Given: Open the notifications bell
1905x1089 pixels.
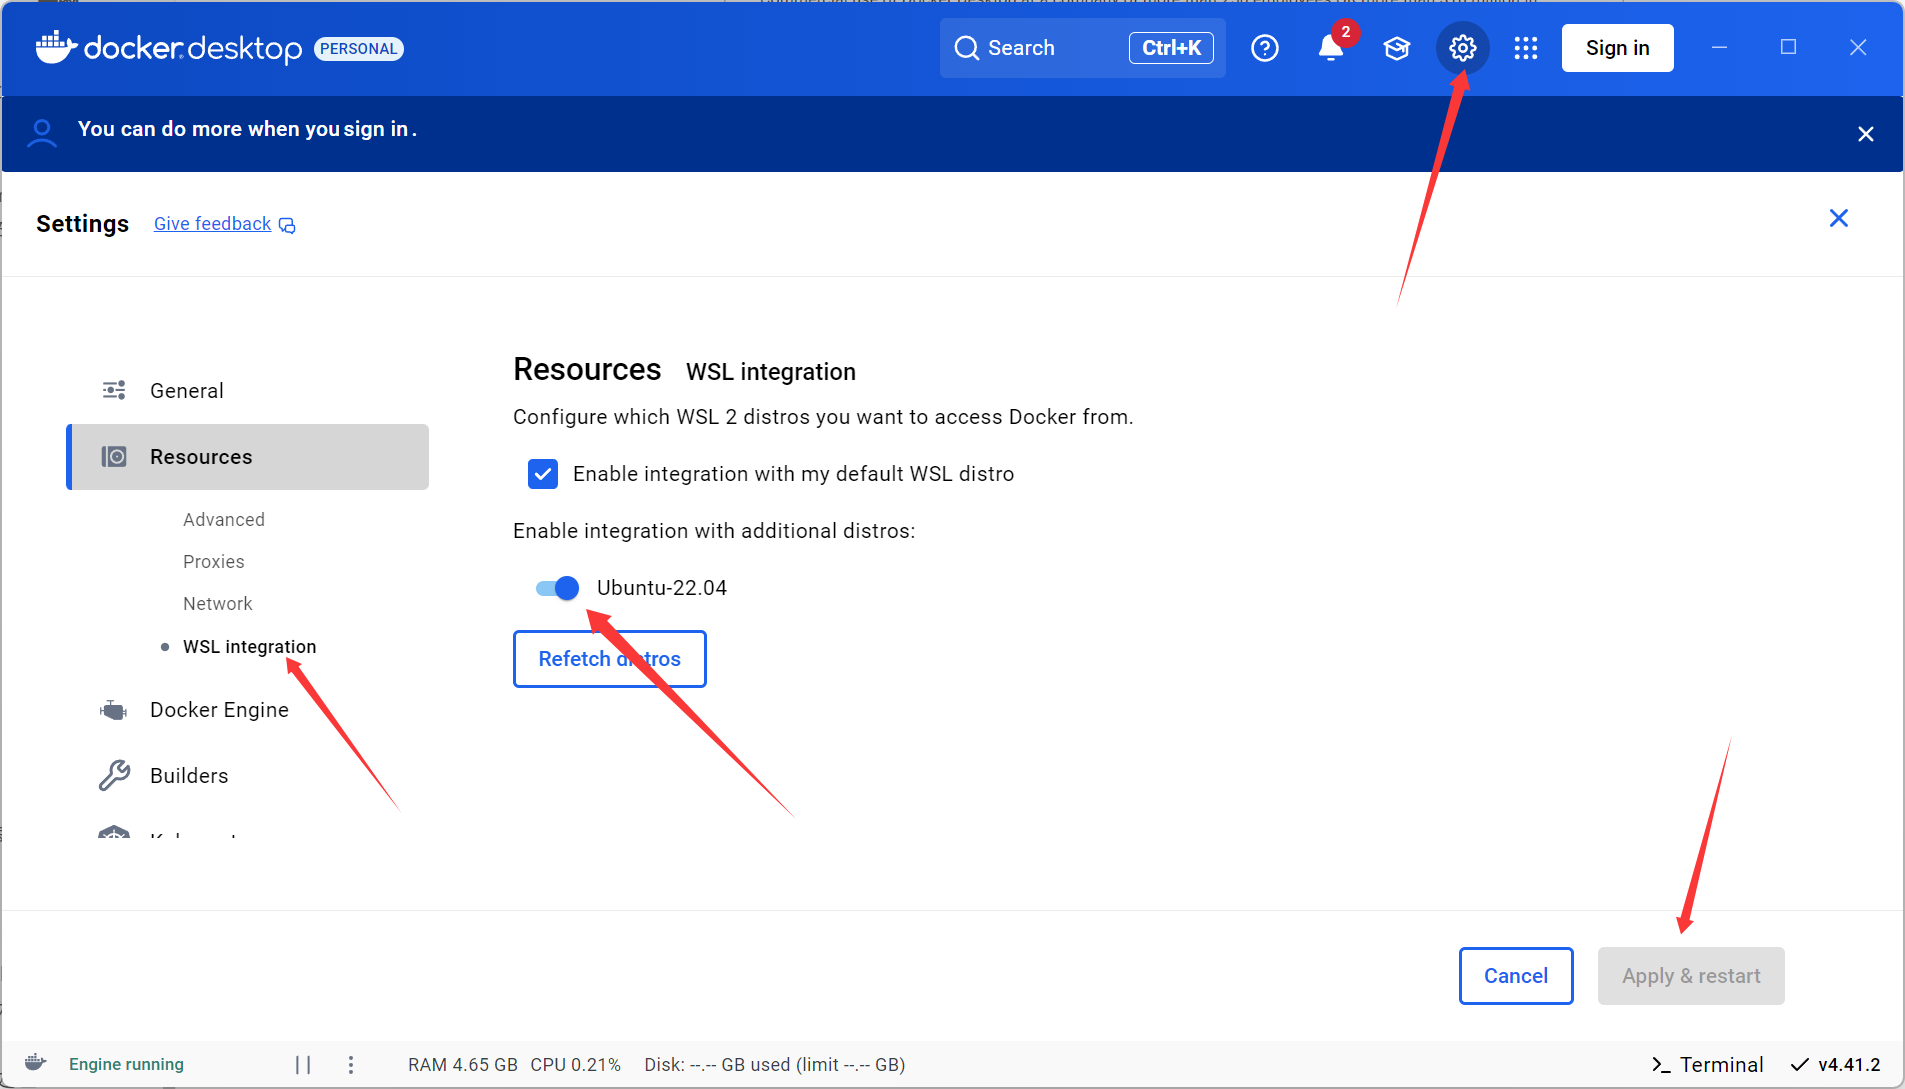Looking at the screenshot, I should pos(1330,48).
